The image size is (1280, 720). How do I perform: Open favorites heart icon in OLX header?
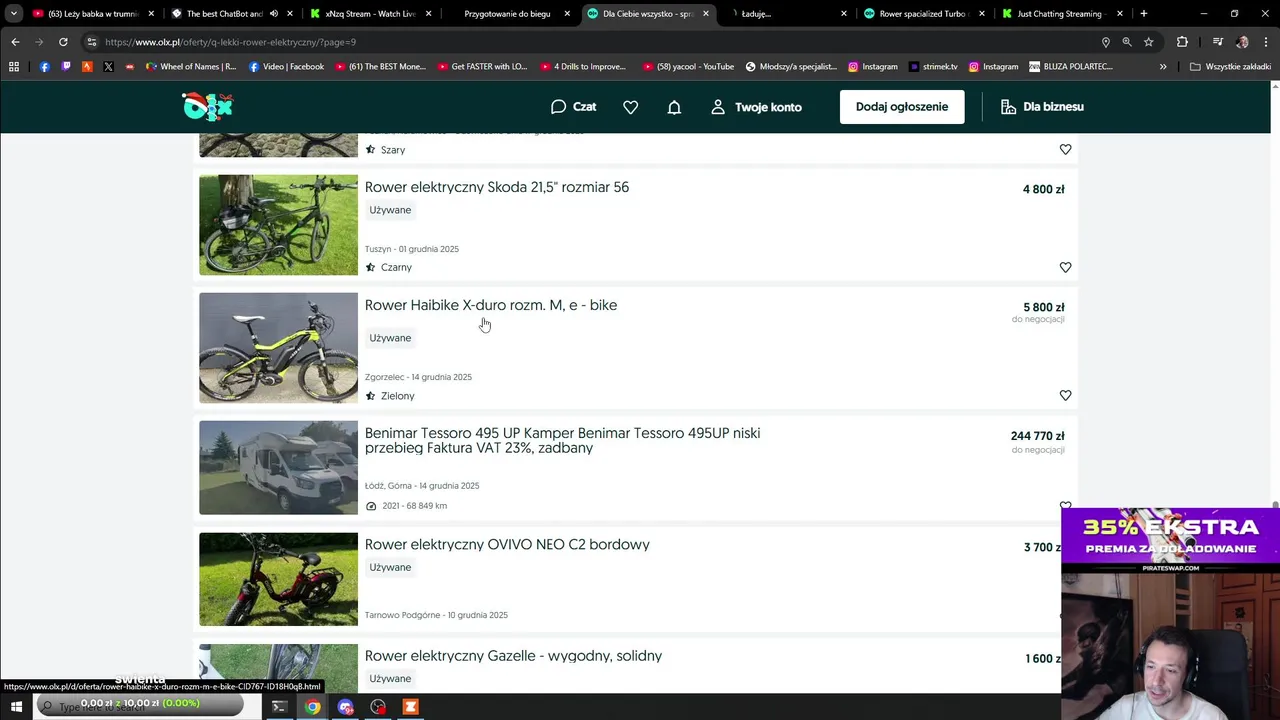click(630, 107)
